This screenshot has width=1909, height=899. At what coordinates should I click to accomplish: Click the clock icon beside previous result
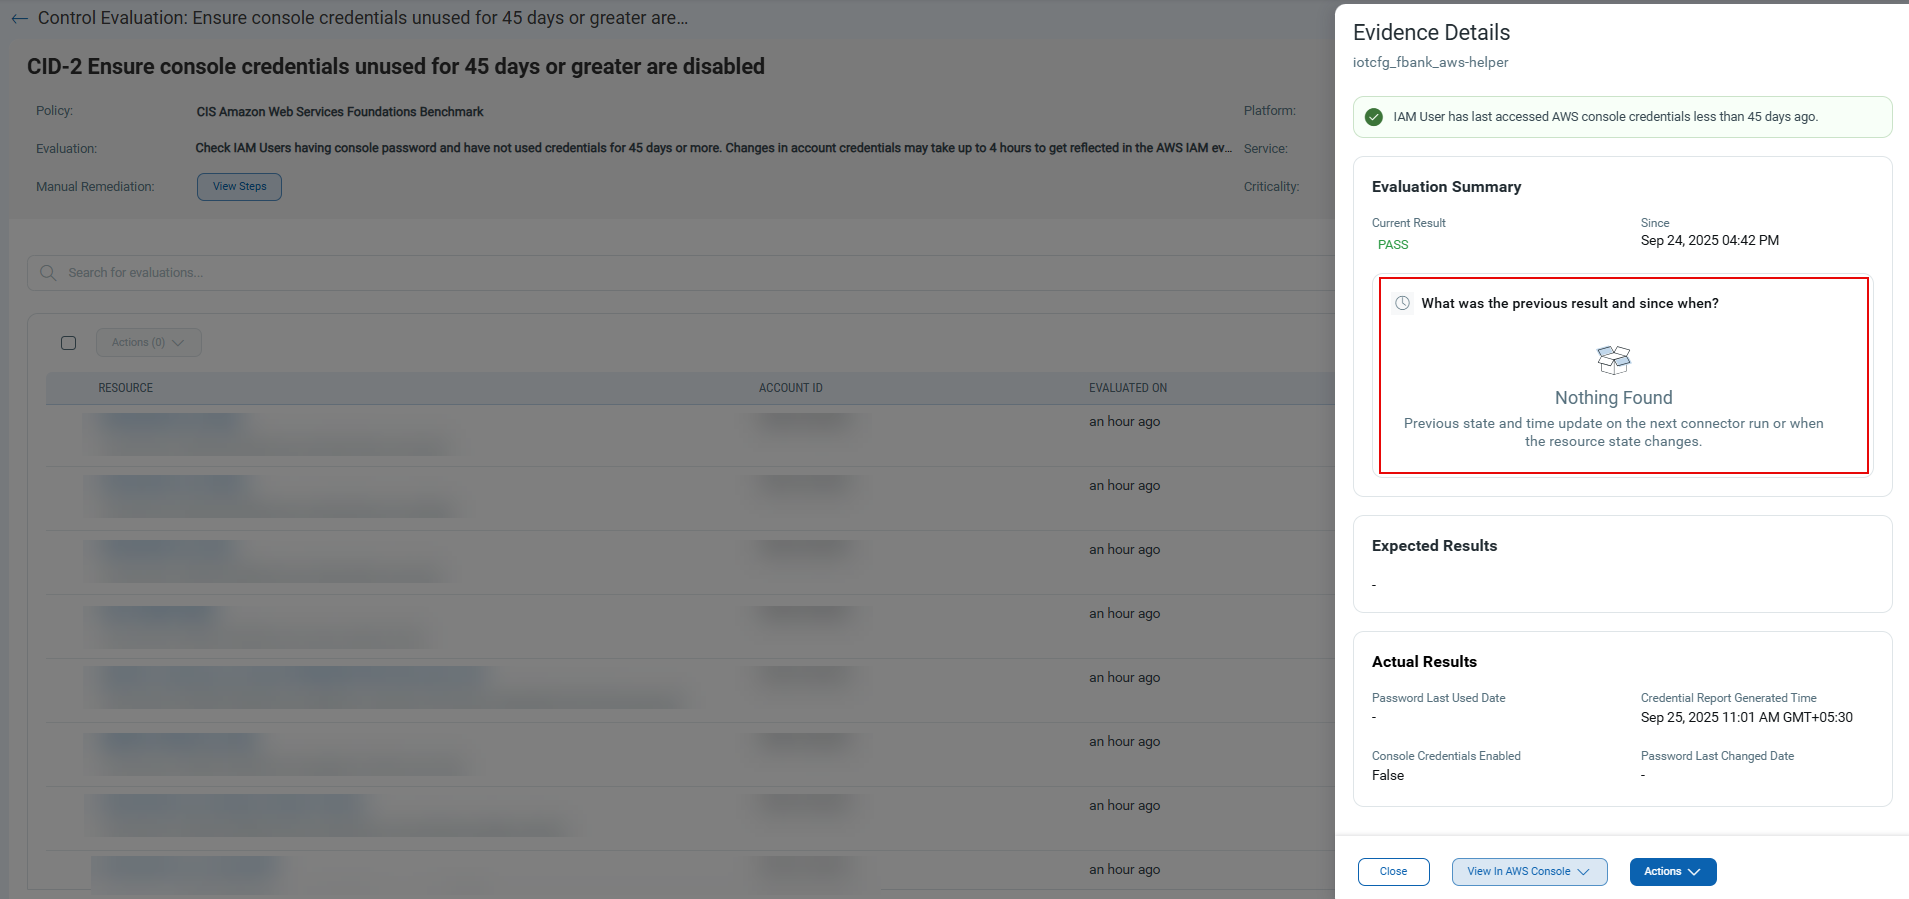1403,303
